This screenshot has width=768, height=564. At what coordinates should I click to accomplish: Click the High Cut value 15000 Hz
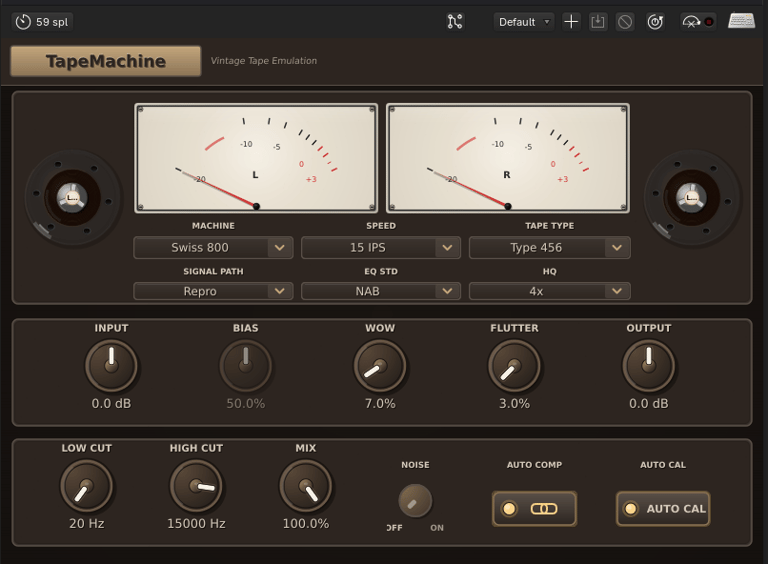pyautogui.click(x=196, y=523)
